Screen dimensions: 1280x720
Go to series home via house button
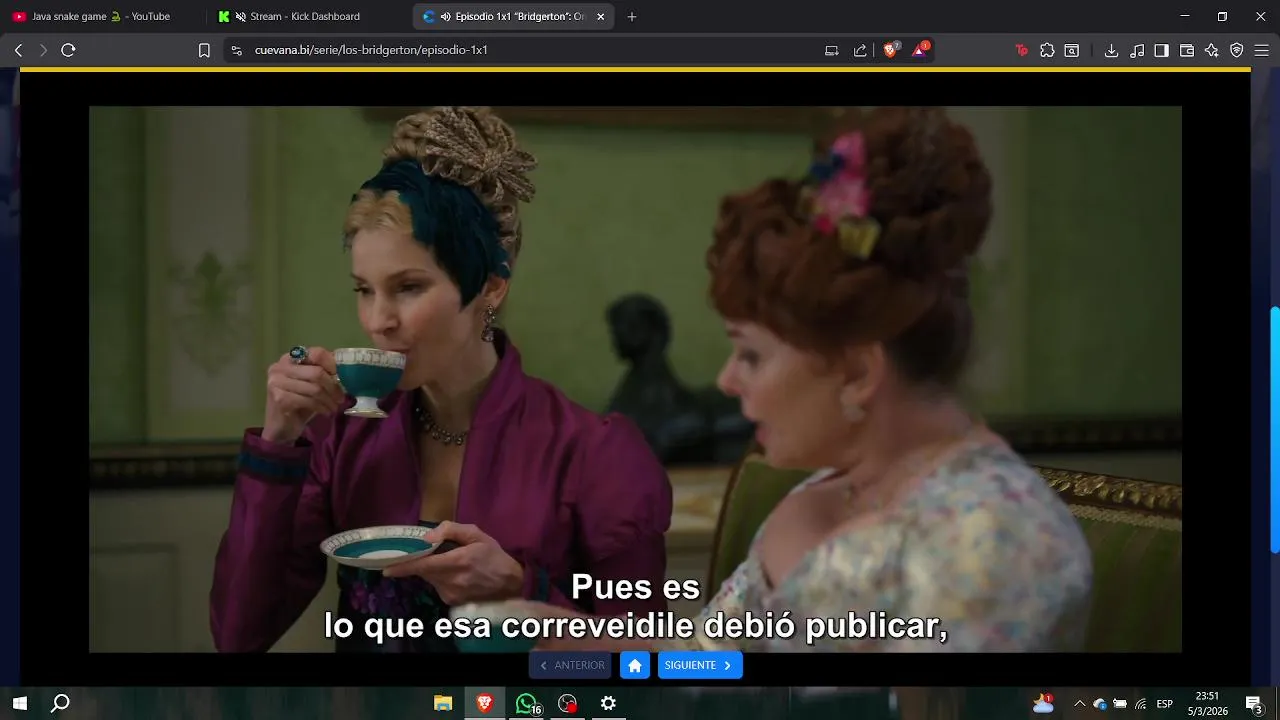[x=635, y=665]
